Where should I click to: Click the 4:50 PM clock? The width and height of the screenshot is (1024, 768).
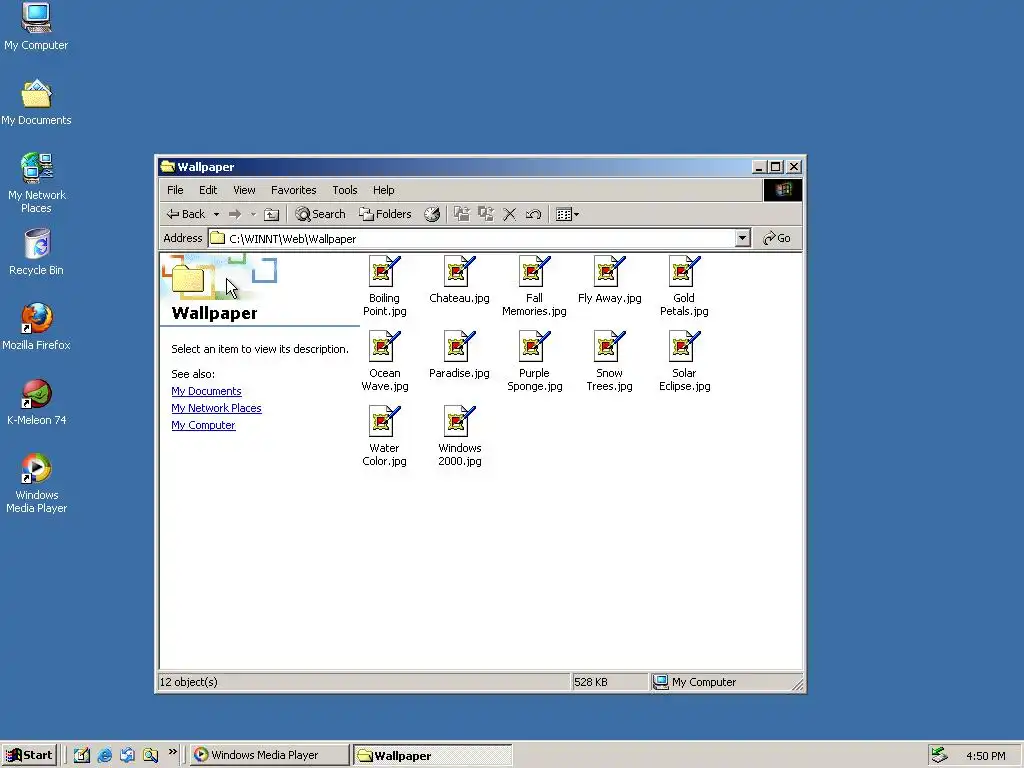coord(985,756)
